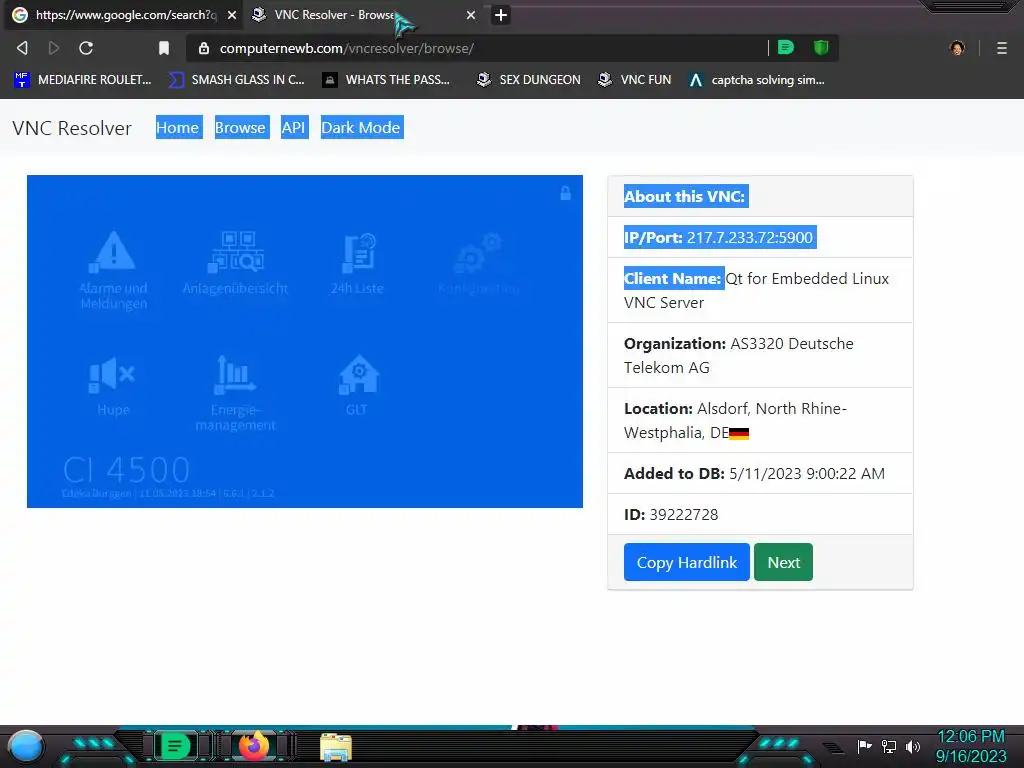Open the VNC FUN bookmark
The image size is (1024, 768).
pyautogui.click(x=635, y=80)
